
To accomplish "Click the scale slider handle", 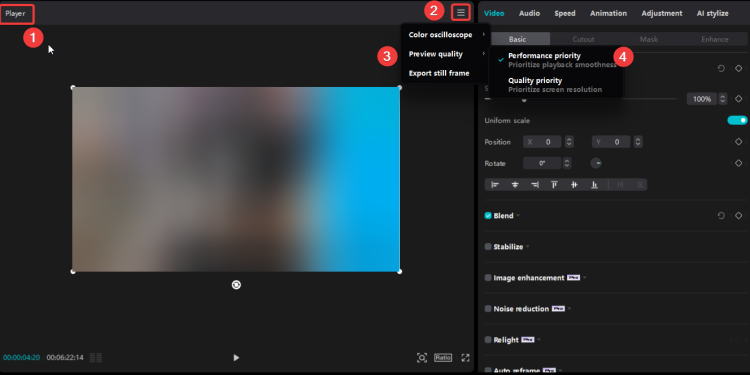I will pos(524,99).
